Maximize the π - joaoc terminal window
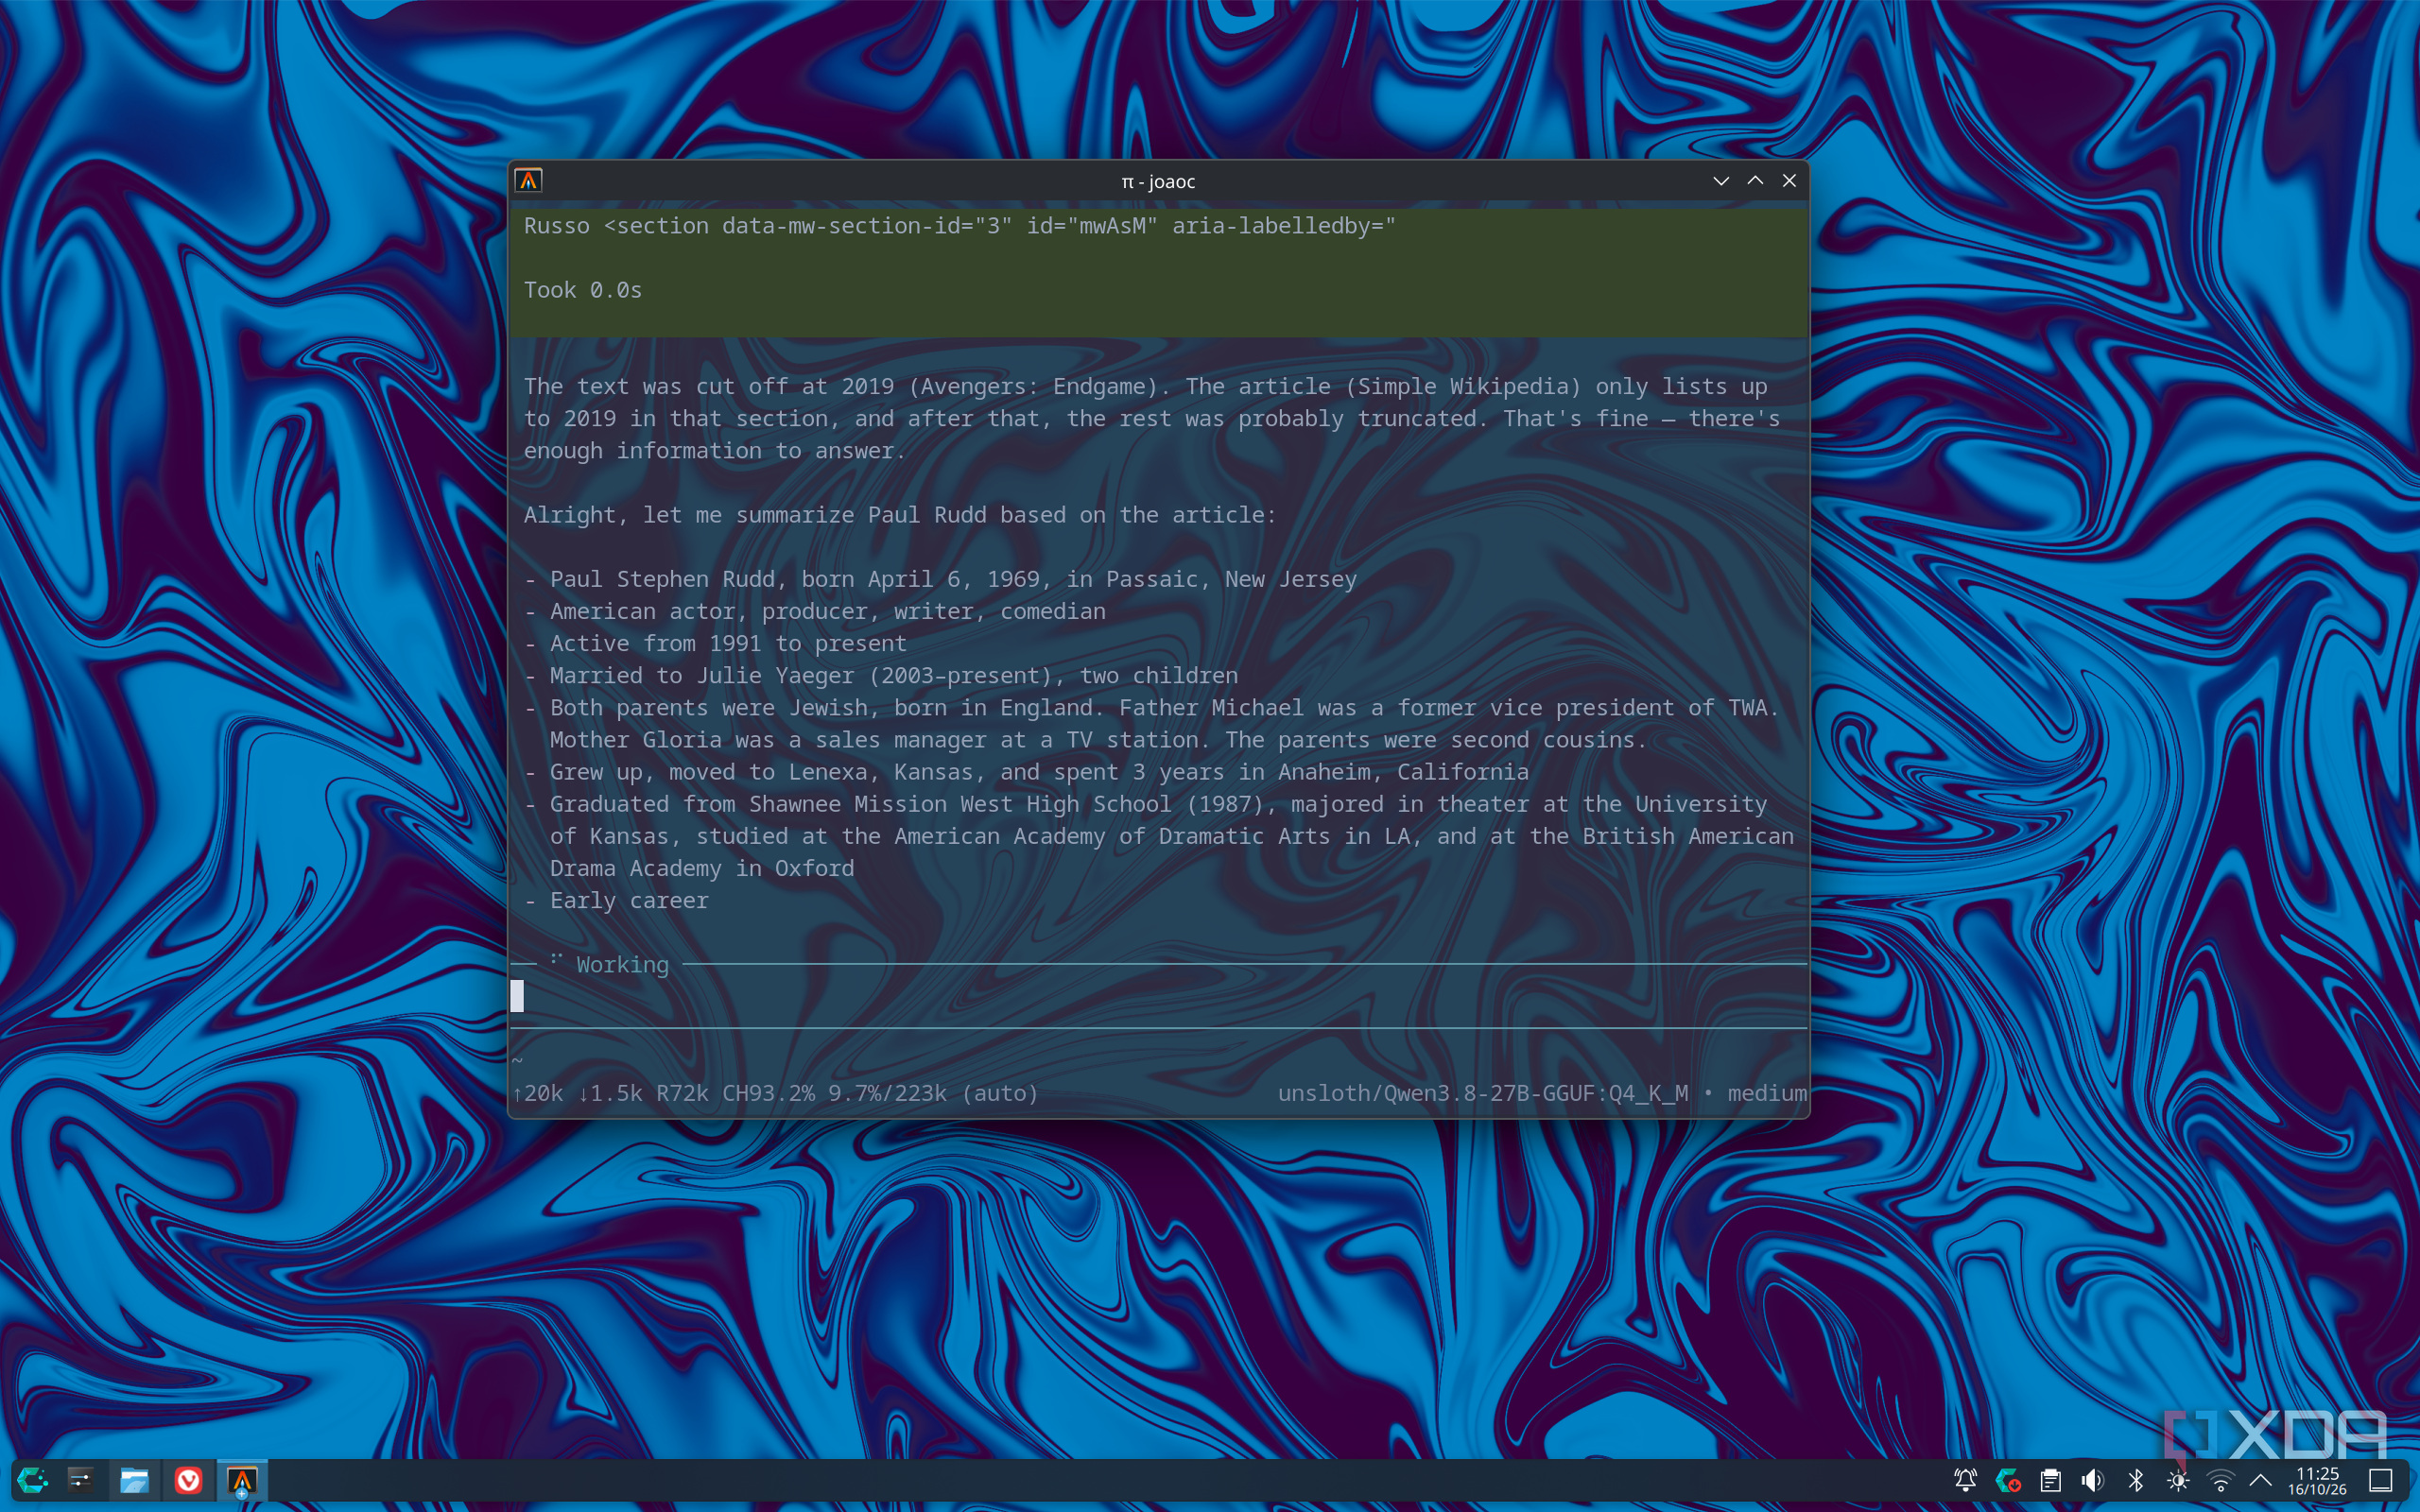This screenshot has height=1512, width=2420. tap(1755, 181)
